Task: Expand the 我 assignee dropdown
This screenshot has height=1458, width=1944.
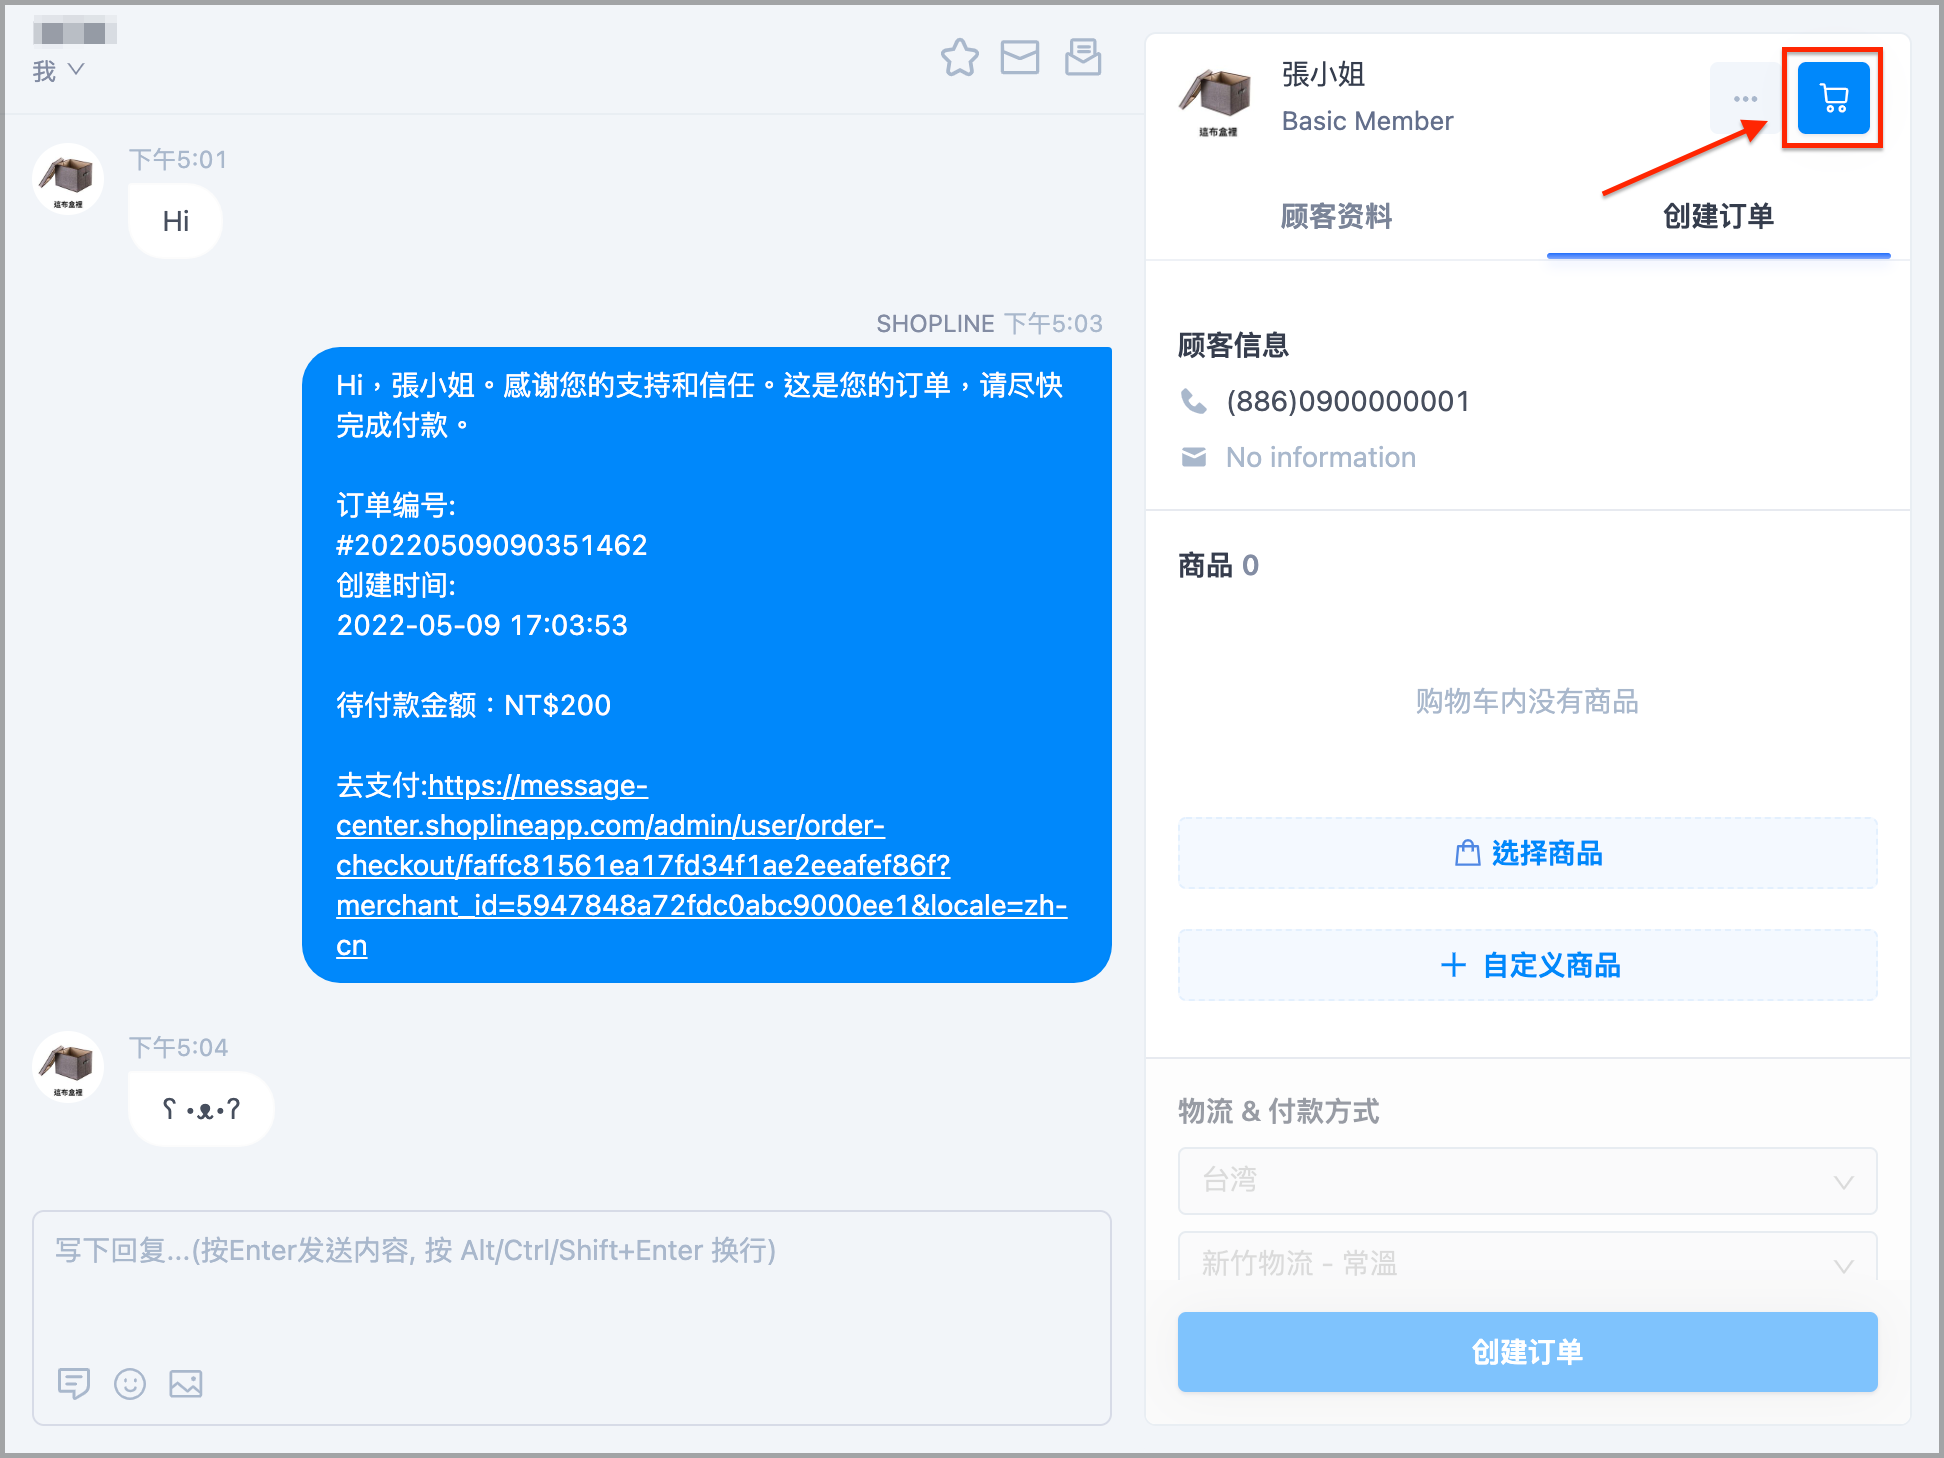Action: click(x=59, y=71)
